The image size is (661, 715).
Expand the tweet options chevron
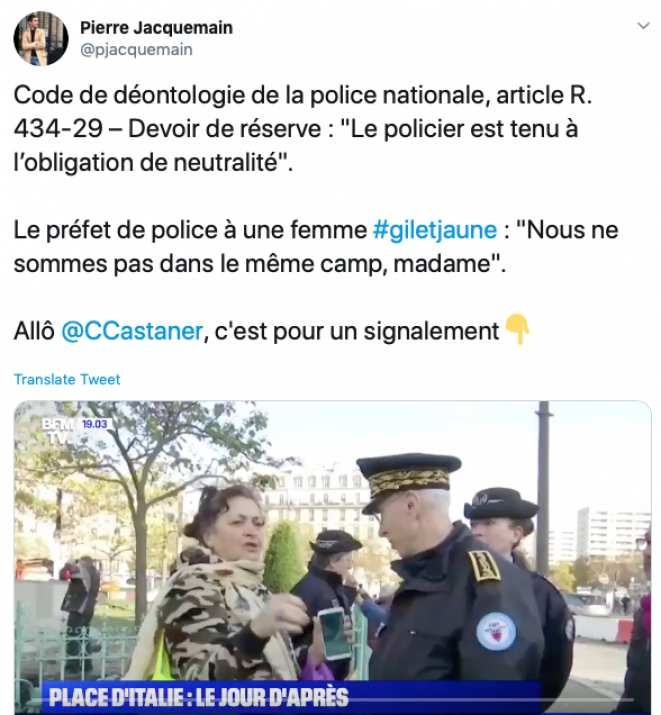(643, 26)
